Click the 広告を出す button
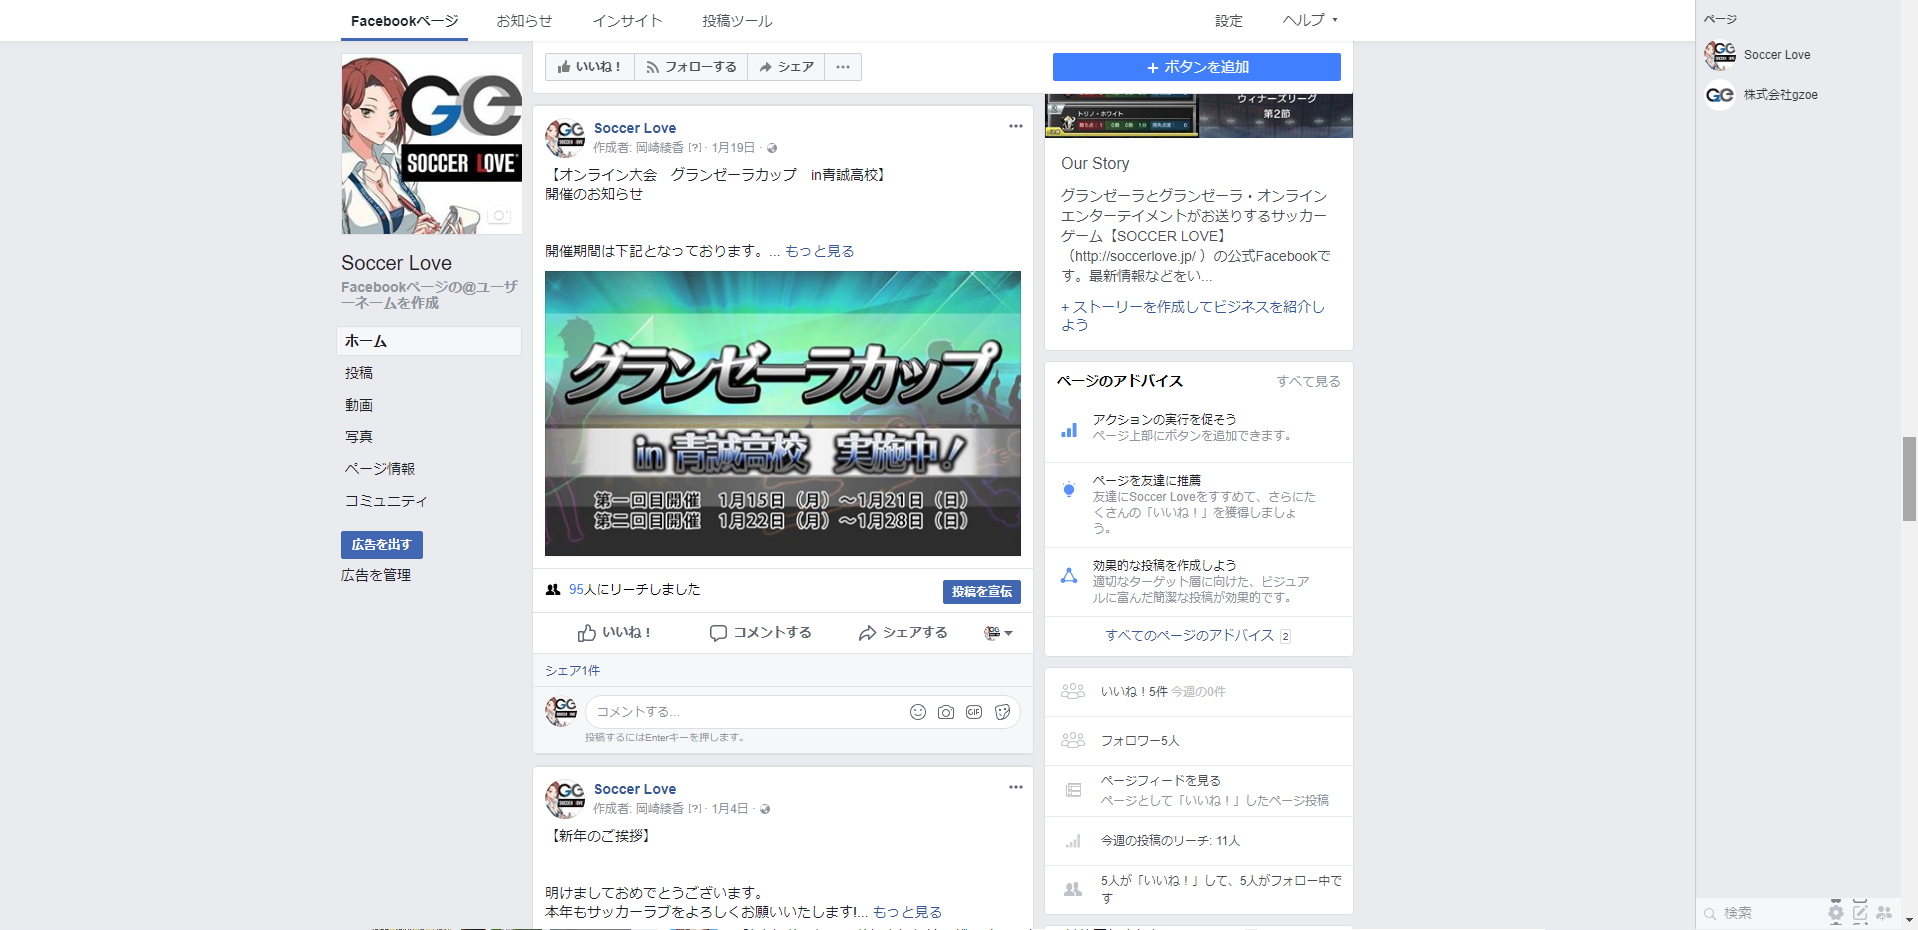The width and height of the screenshot is (1918, 930). 382,545
